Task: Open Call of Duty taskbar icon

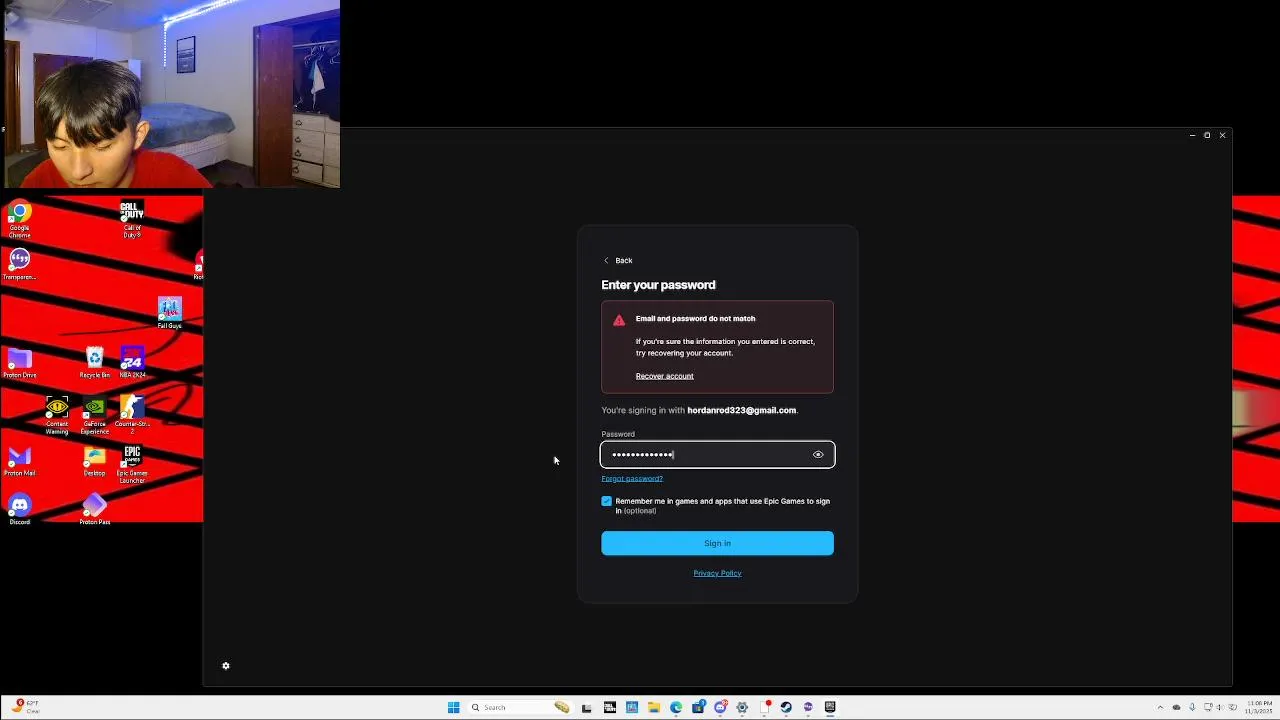Action: [610, 707]
